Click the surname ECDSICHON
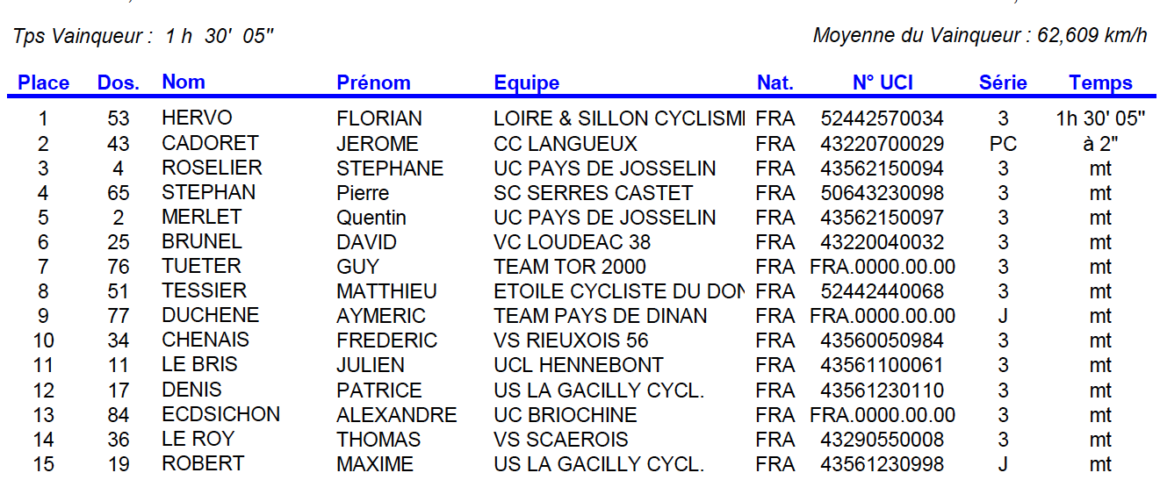The width and height of the screenshot is (1160, 480). (220, 414)
